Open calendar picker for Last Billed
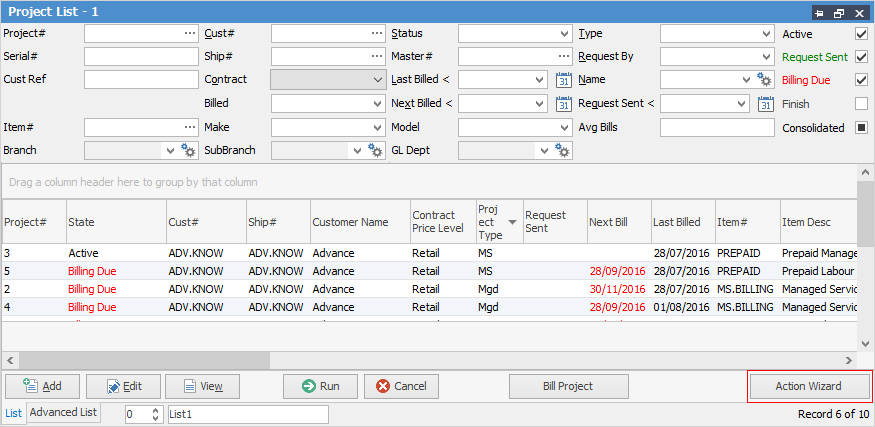The height and width of the screenshot is (427, 875). tap(563, 80)
